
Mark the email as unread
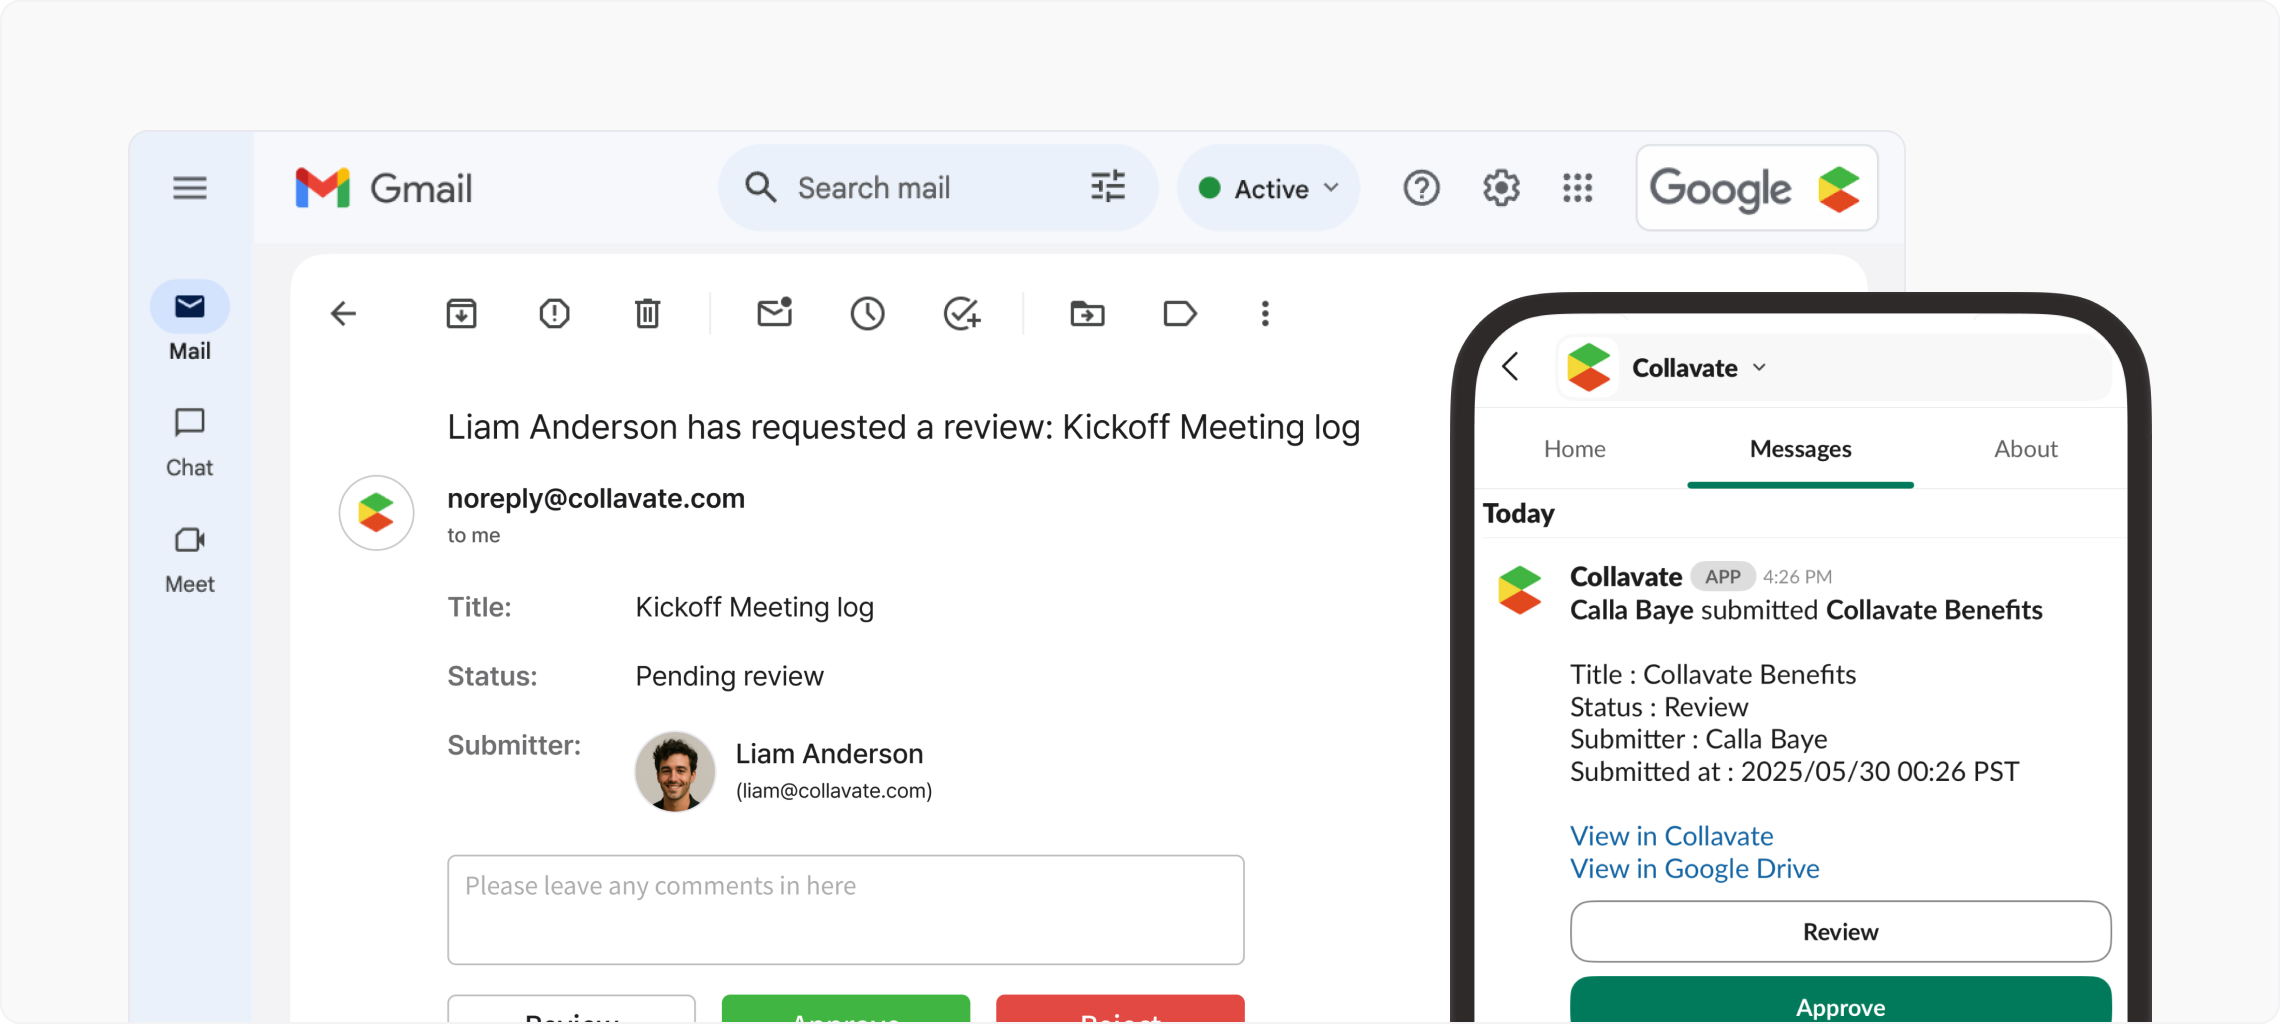coord(774,313)
